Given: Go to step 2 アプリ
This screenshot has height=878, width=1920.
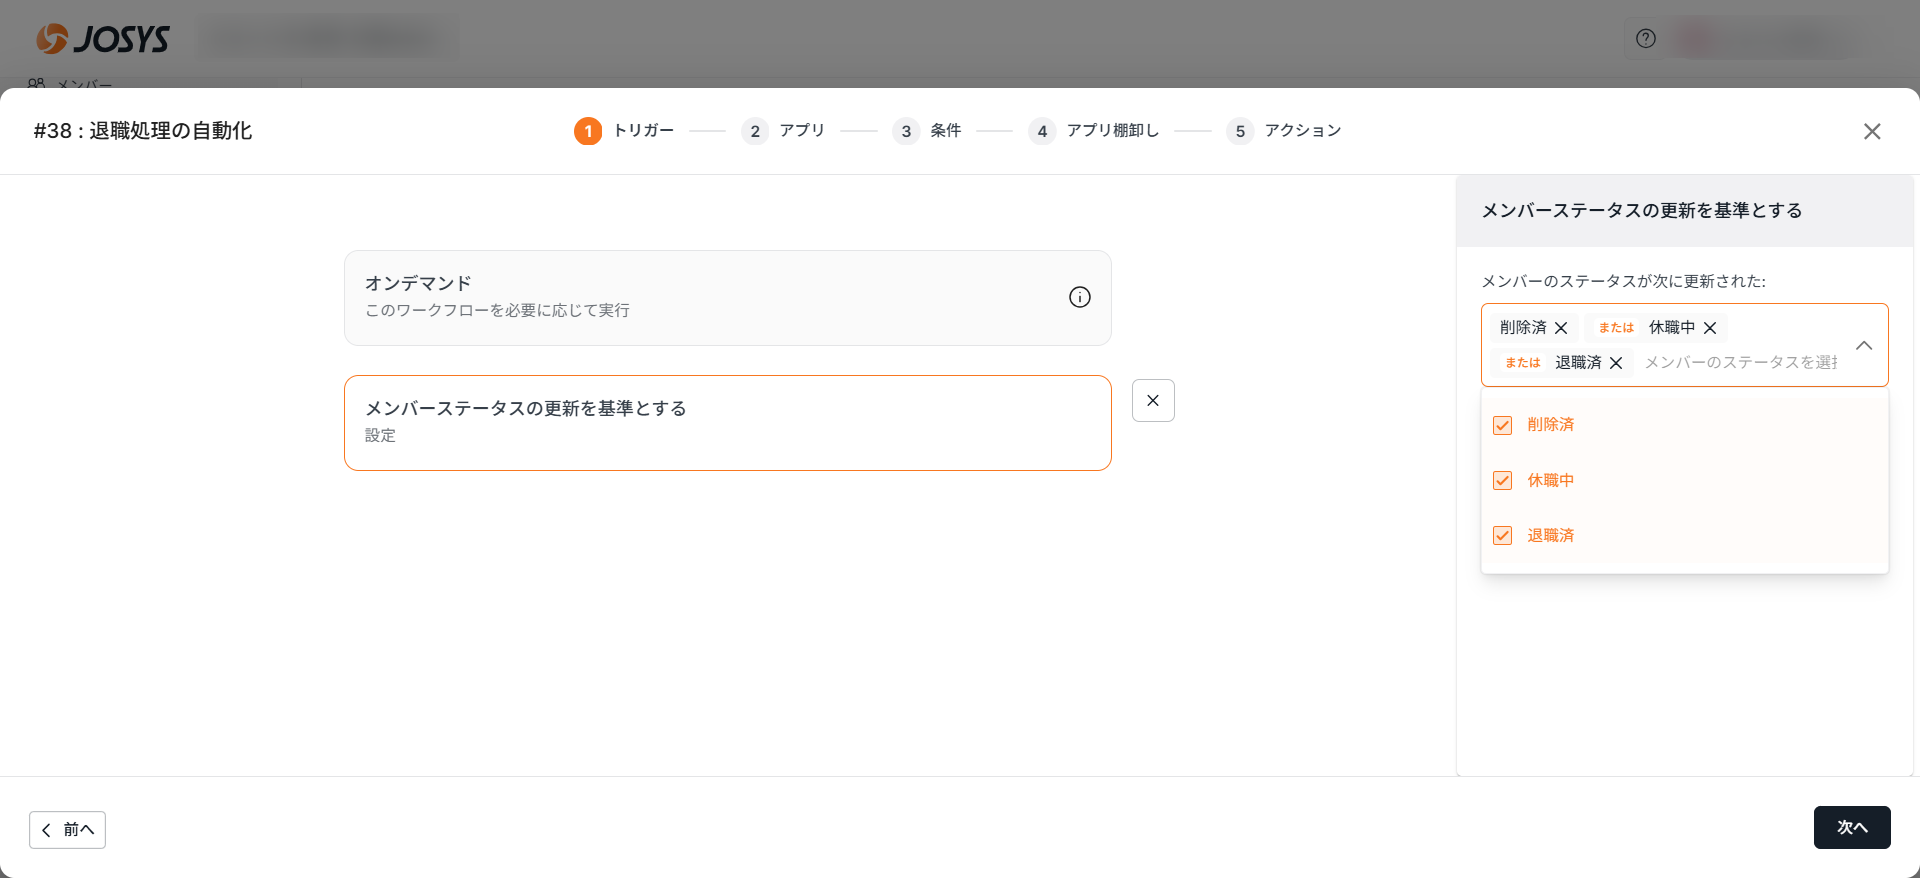Looking at the screenshot, I should (x=783, y=131).
